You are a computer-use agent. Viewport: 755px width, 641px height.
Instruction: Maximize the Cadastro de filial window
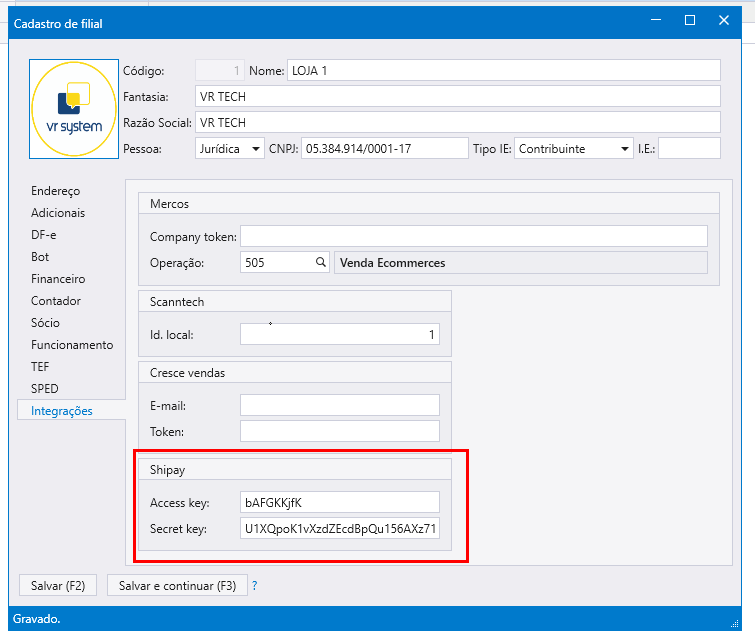click(x=690, y=21)
